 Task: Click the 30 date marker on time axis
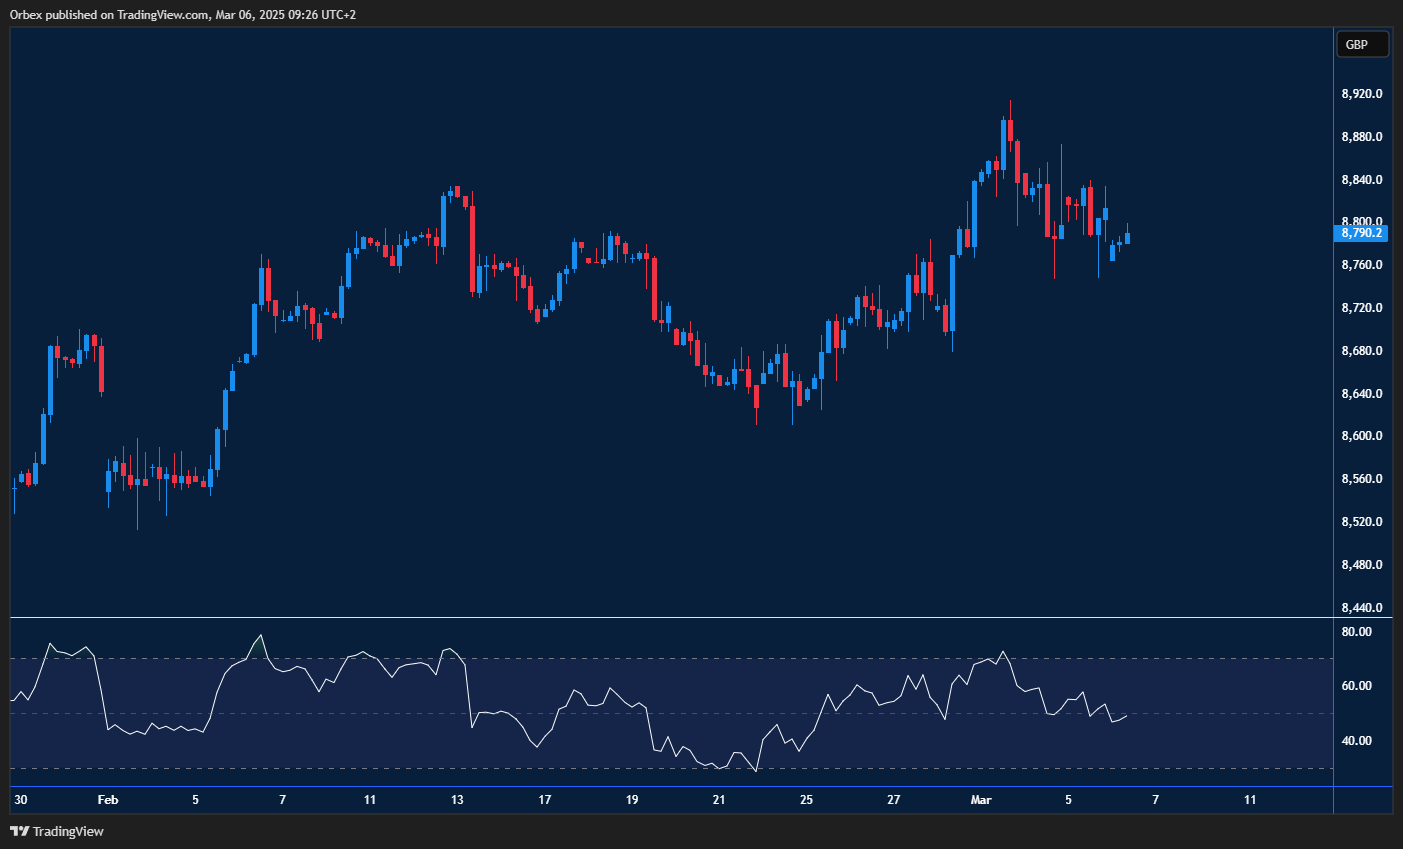tap(21, 800)
